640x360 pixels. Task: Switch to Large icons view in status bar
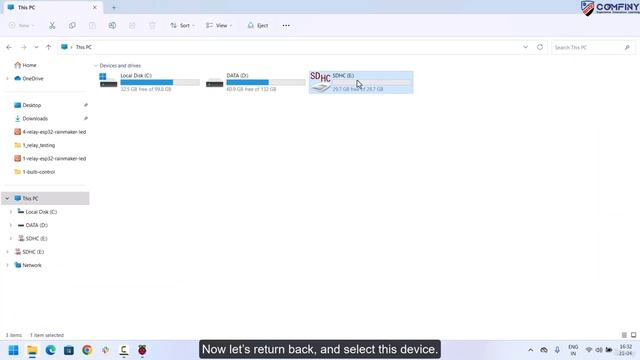633,335
